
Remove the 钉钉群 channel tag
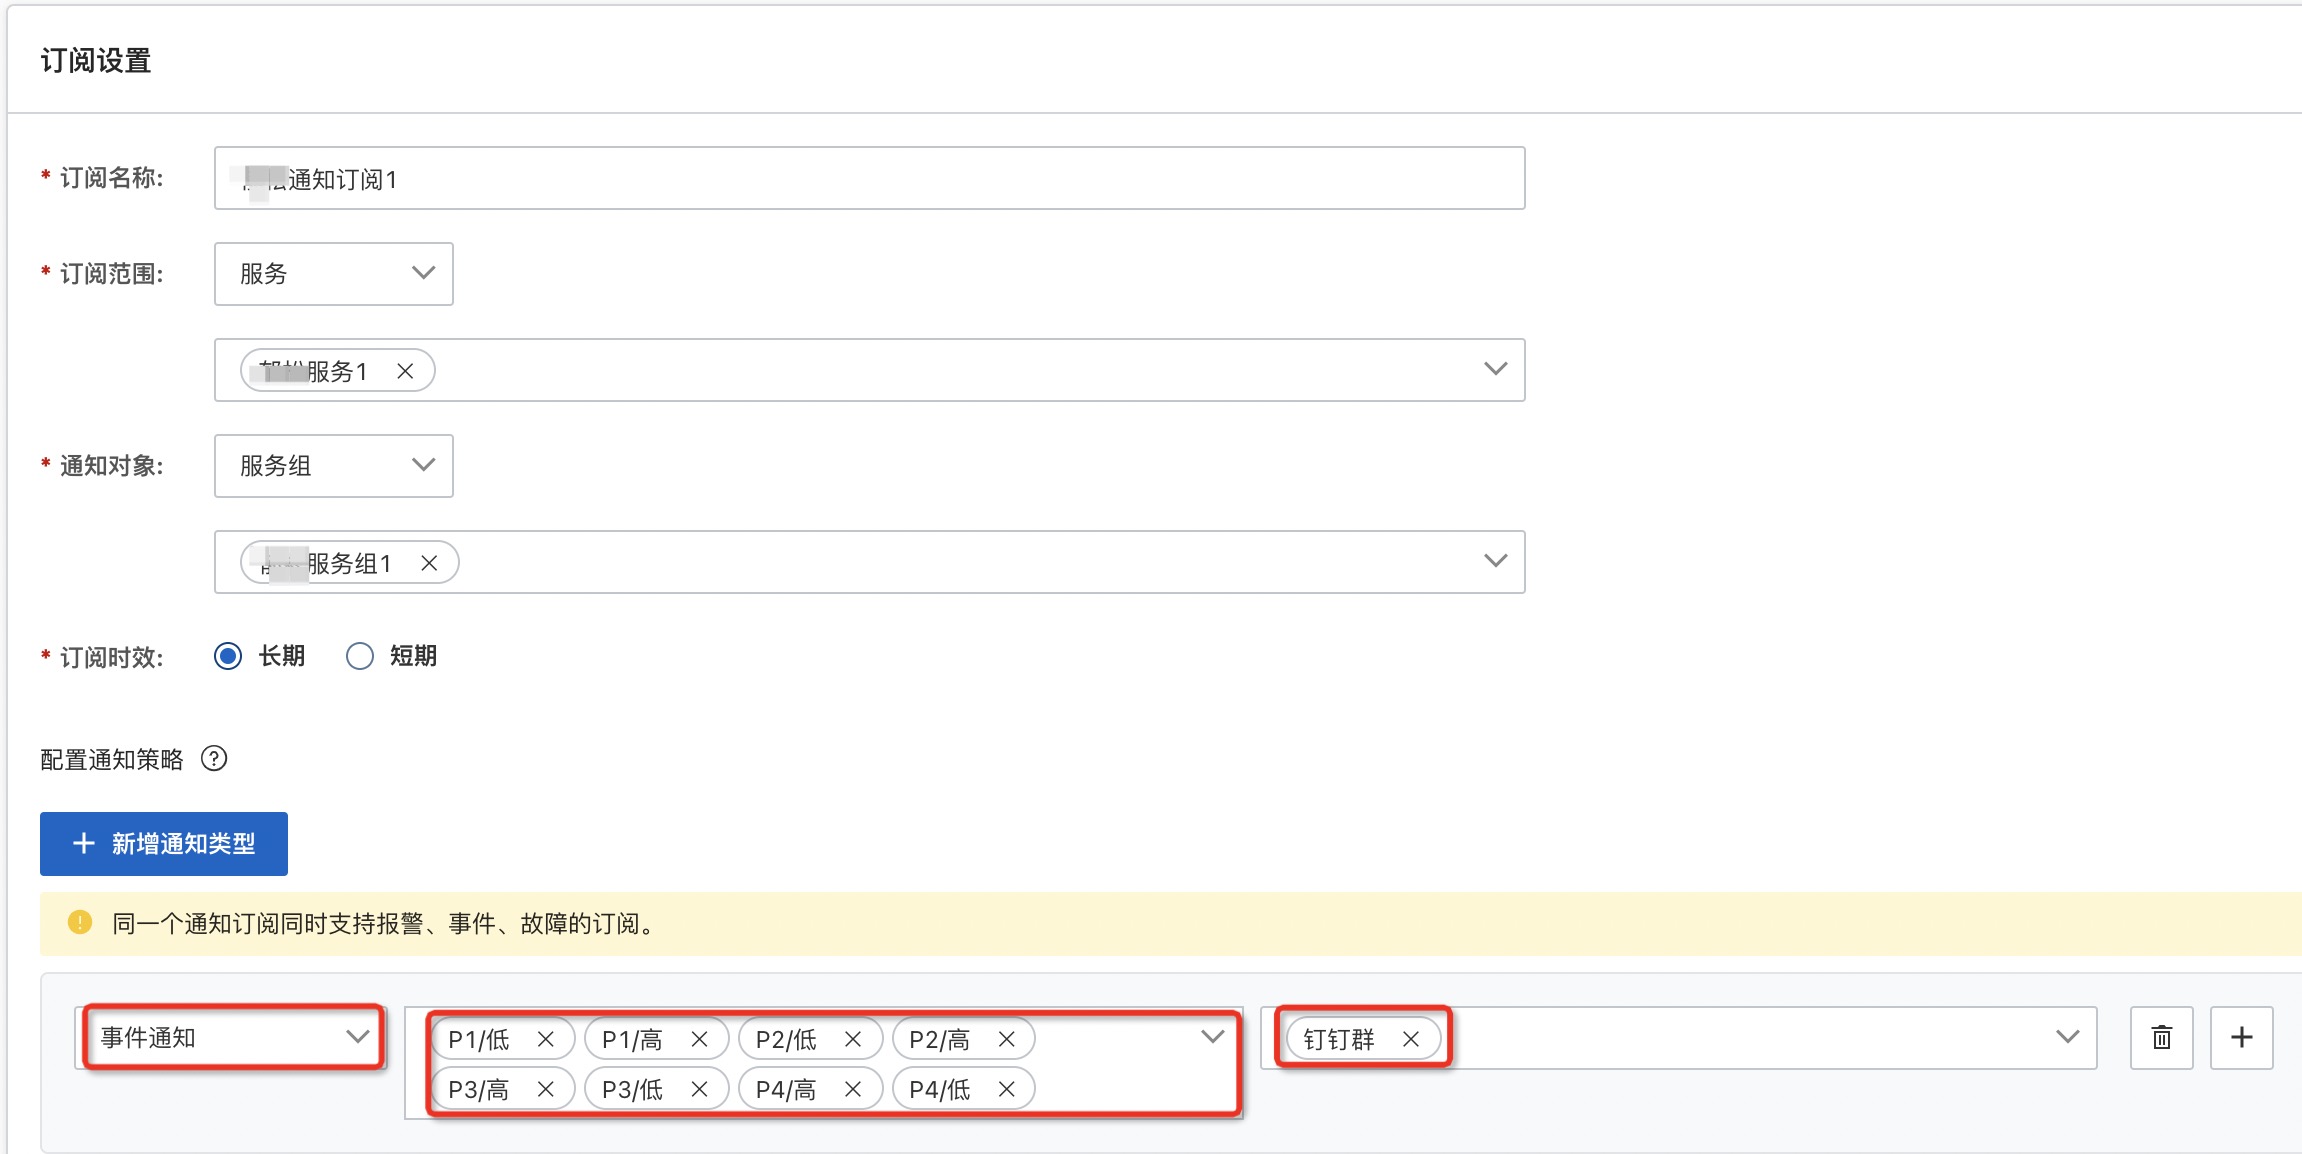(1411, 1039)
